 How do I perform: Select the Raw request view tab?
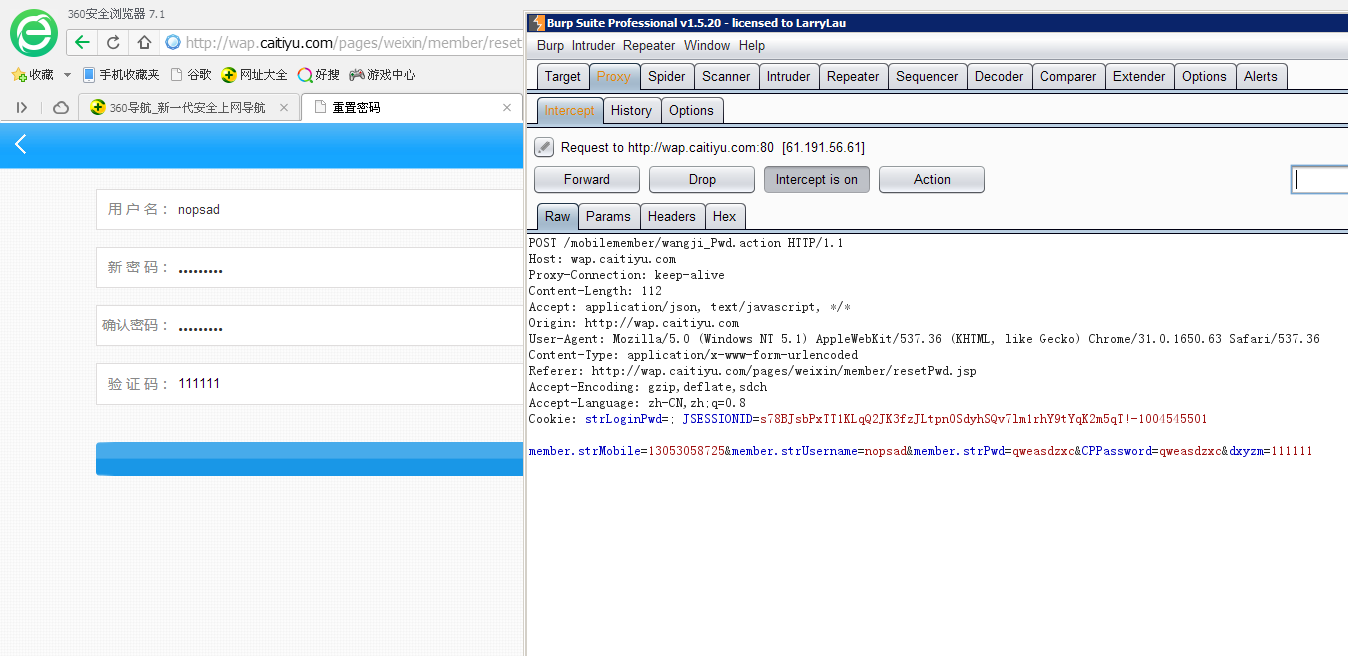pyautogui.click(x=558, y=217)
